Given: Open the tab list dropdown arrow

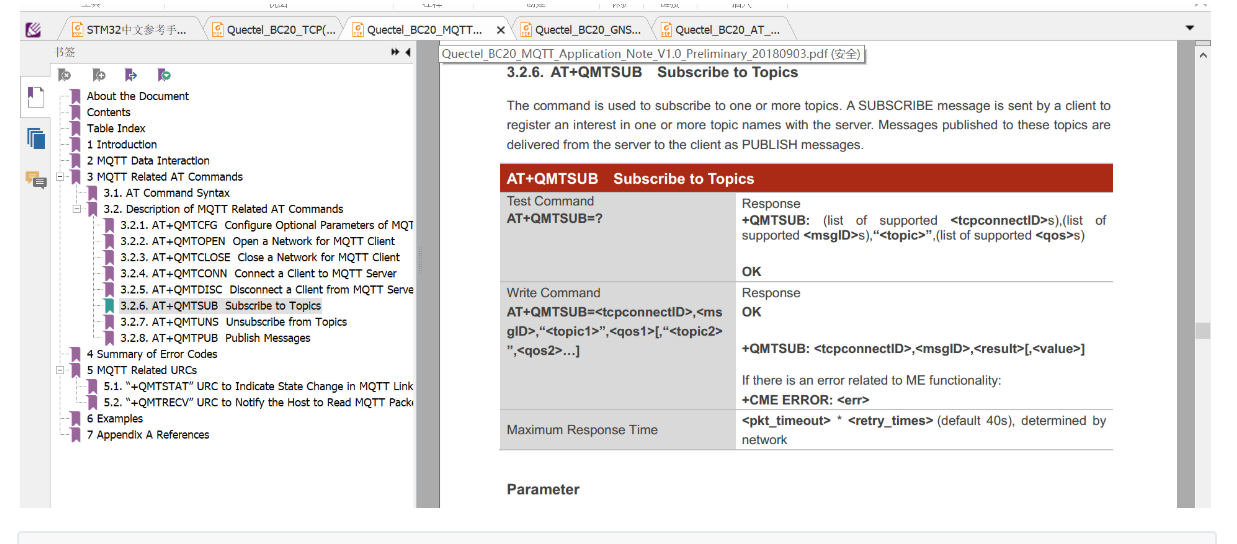Looking at the screenshot, I should [1190, 28].
